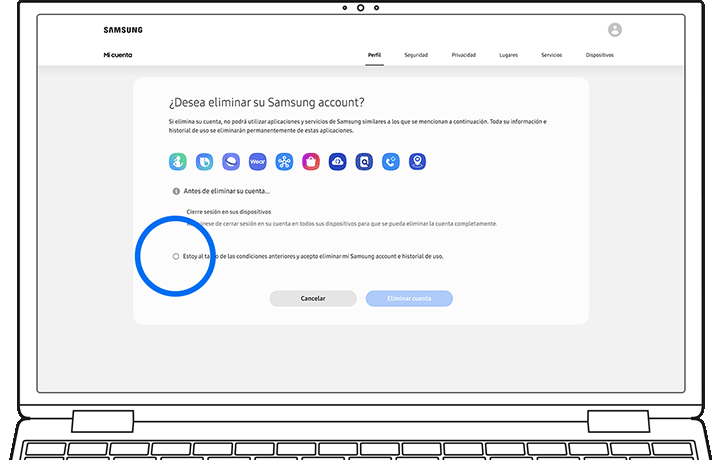Select the 'Estoy al tanto' agreement radio button
This screenshot has height=460, width=720.
click(x=176, y=257)
